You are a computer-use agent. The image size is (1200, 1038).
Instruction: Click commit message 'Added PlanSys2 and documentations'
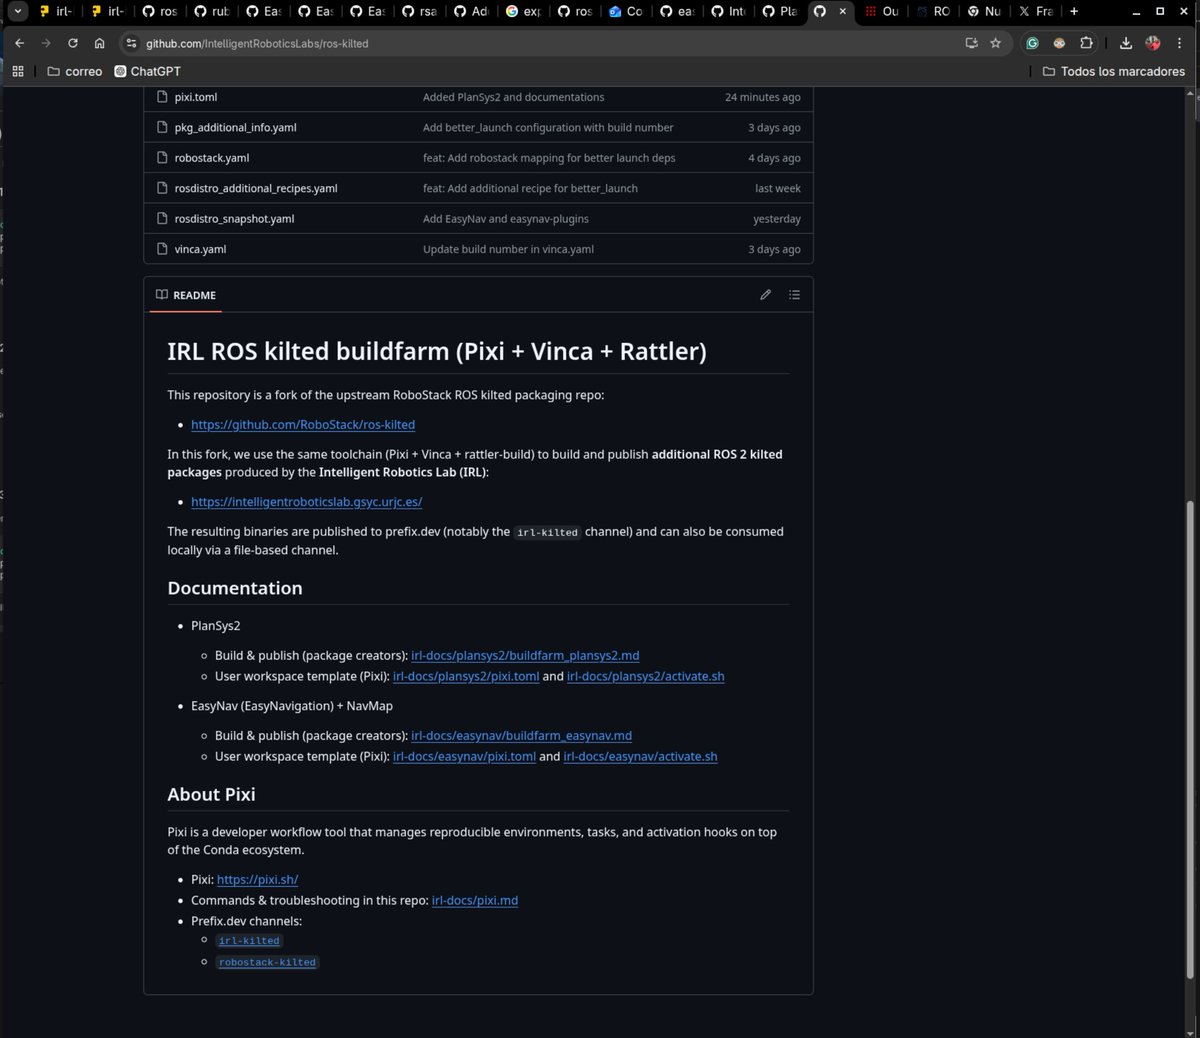pos(513,97)
